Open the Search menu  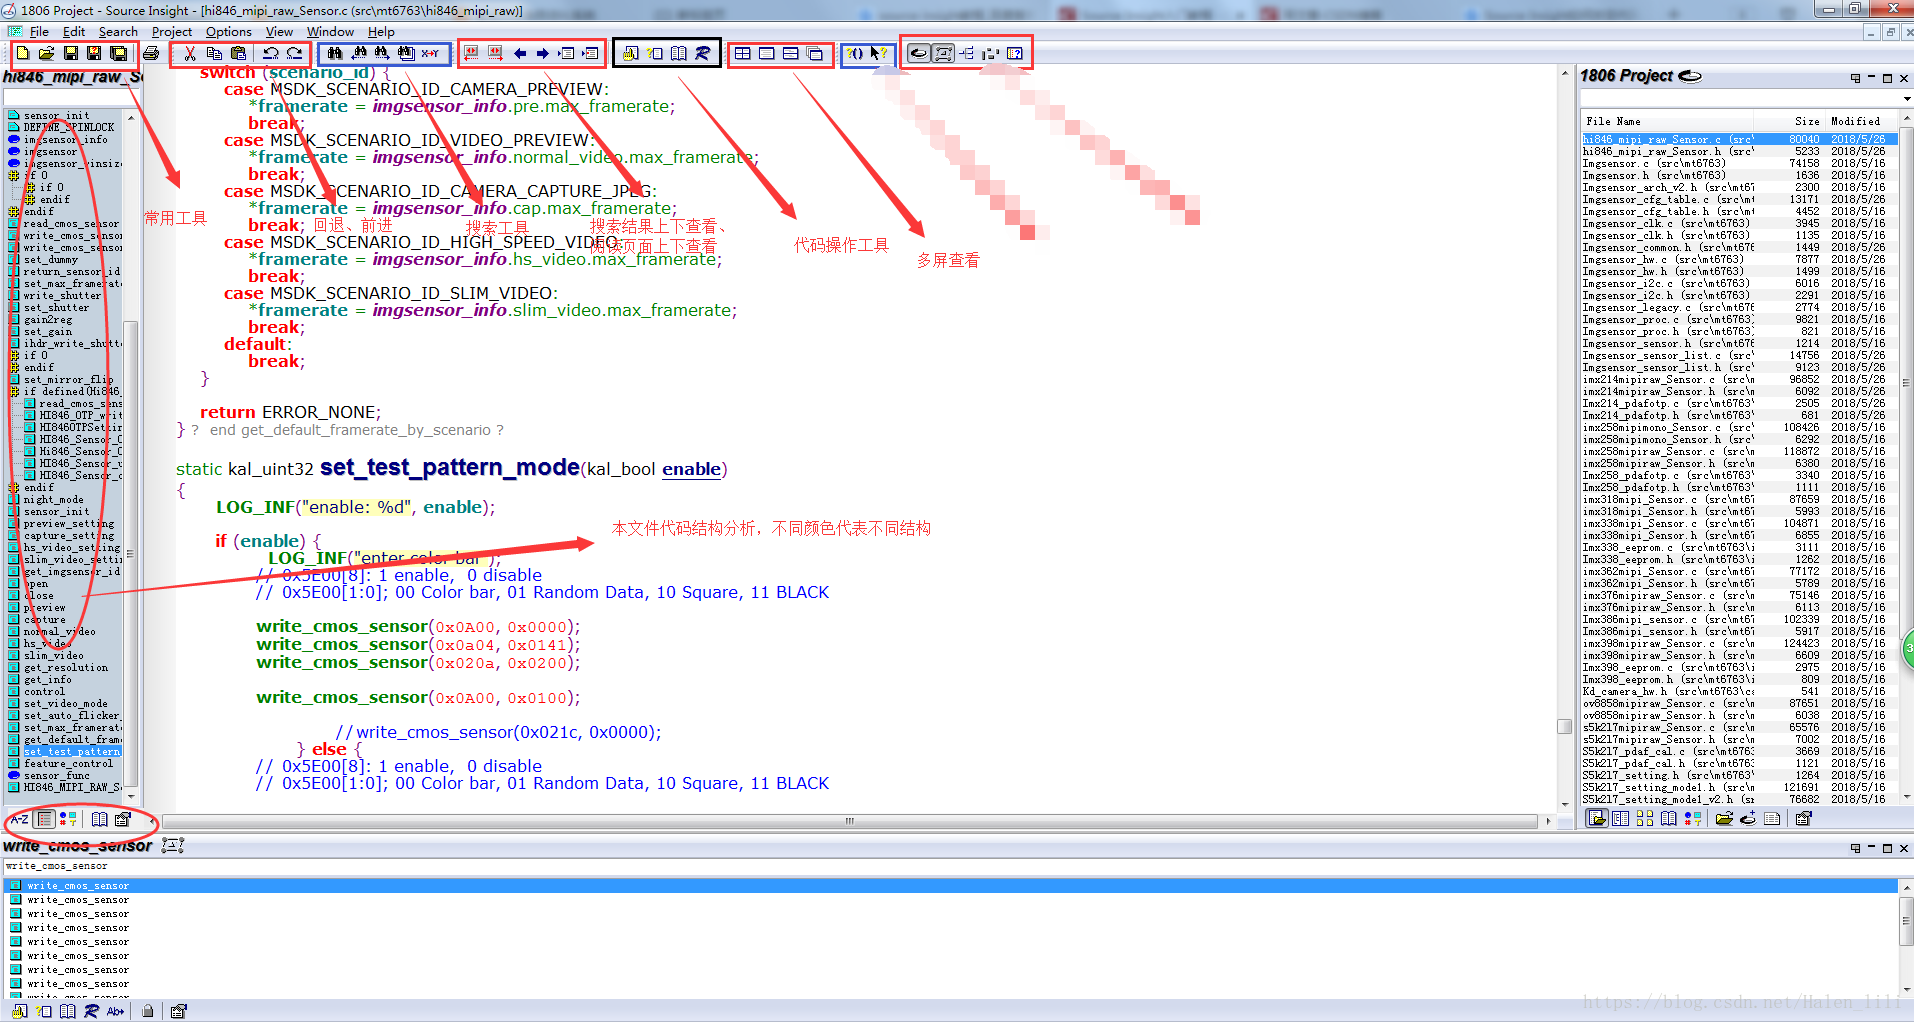click(x=118, y=32)
